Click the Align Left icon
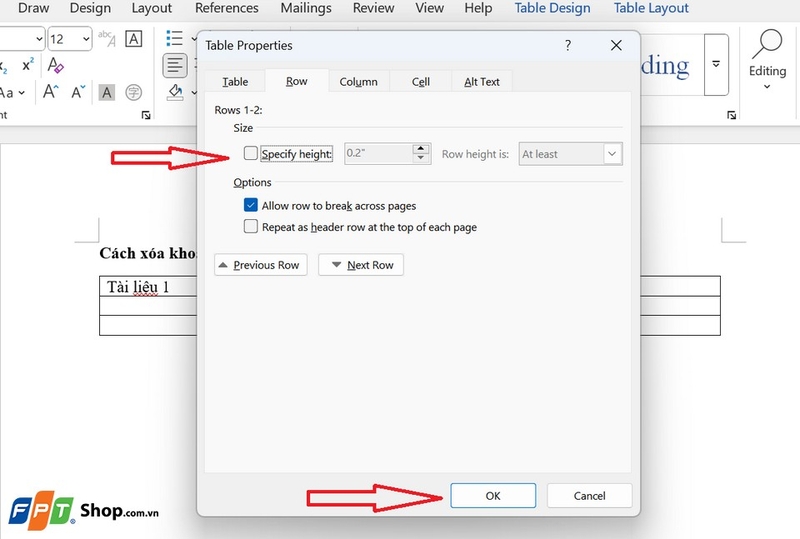 tap(174, 65)
